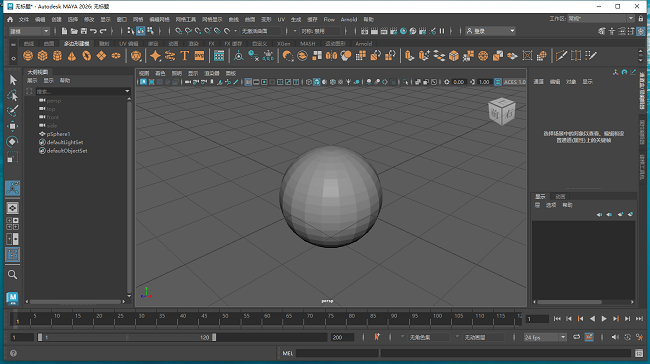Select the Scale tool in toolbox
Viewport: 650px width, 364px height.
[x=12, y=157]
